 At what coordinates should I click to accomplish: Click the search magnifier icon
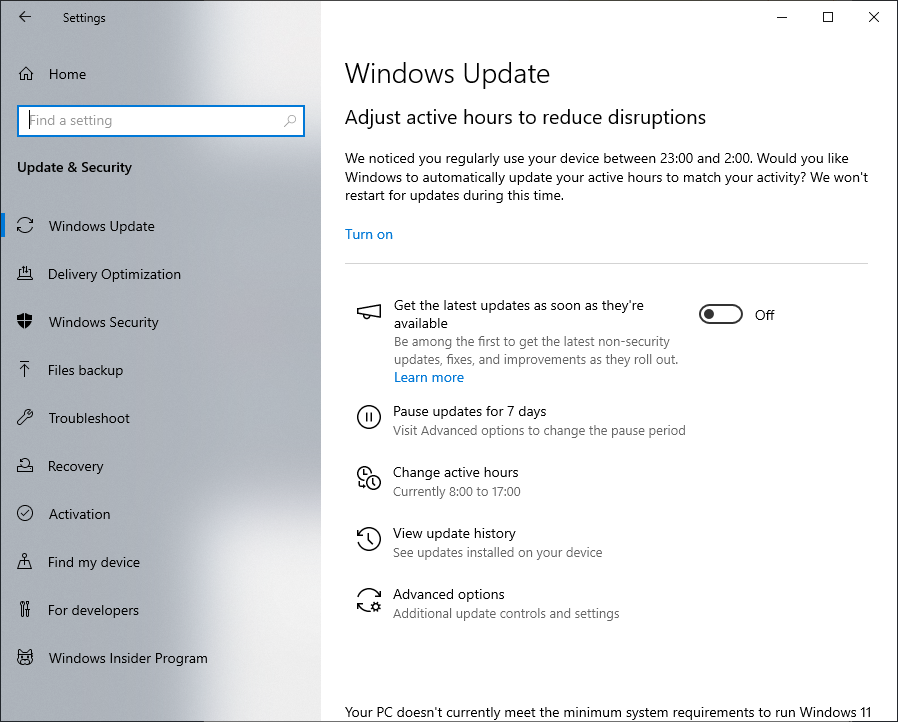point(290,121)
